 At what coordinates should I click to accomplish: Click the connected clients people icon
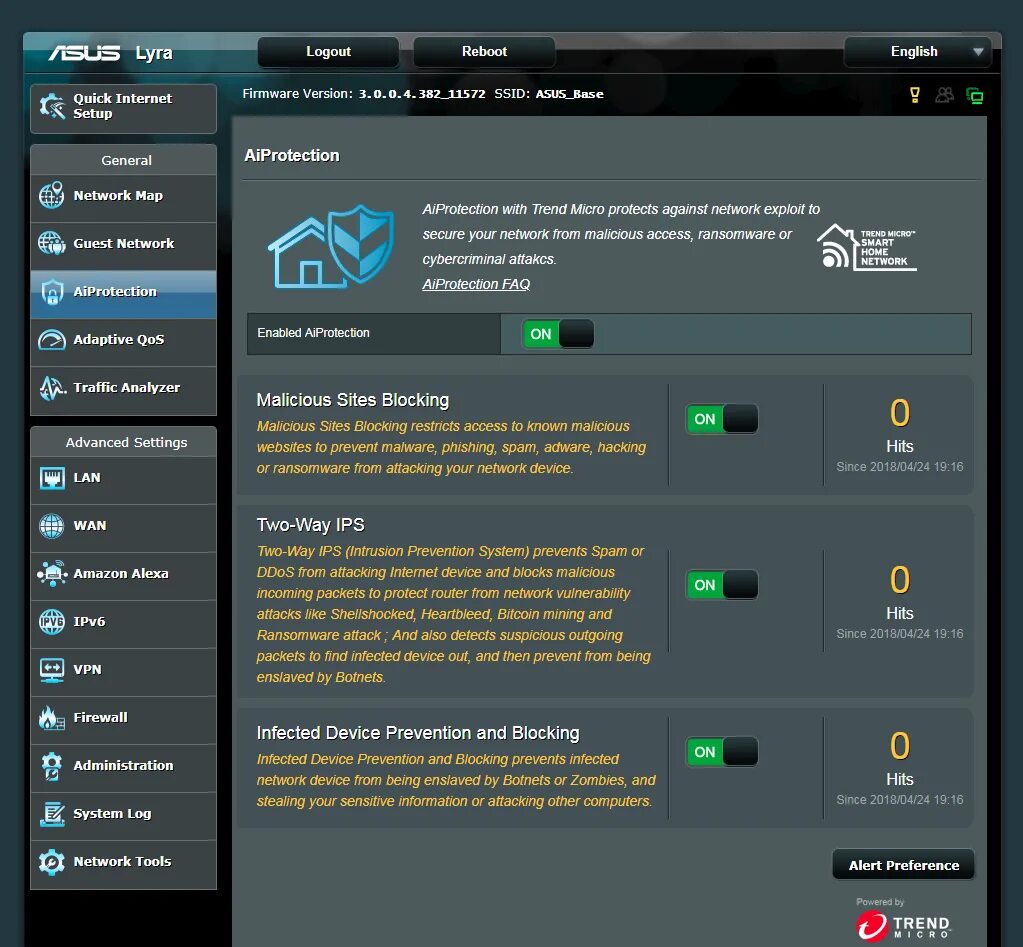[x=944, y=95]
